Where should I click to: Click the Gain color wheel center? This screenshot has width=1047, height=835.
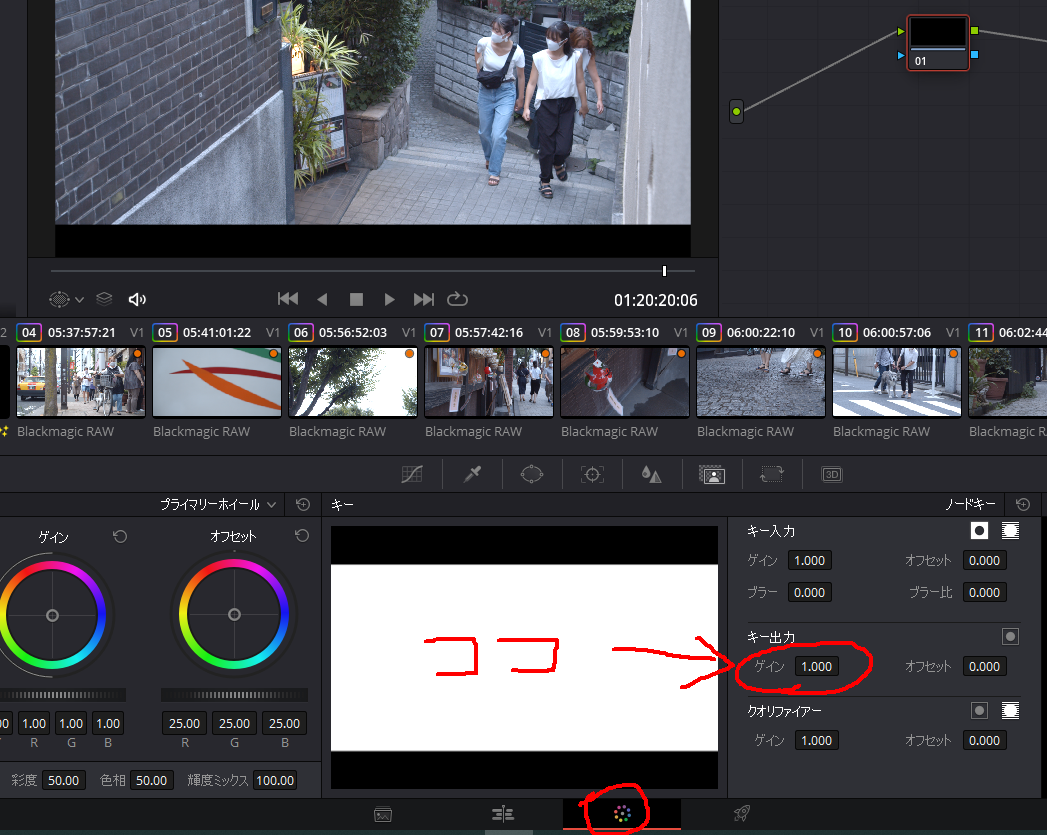(x=52, y=615)
